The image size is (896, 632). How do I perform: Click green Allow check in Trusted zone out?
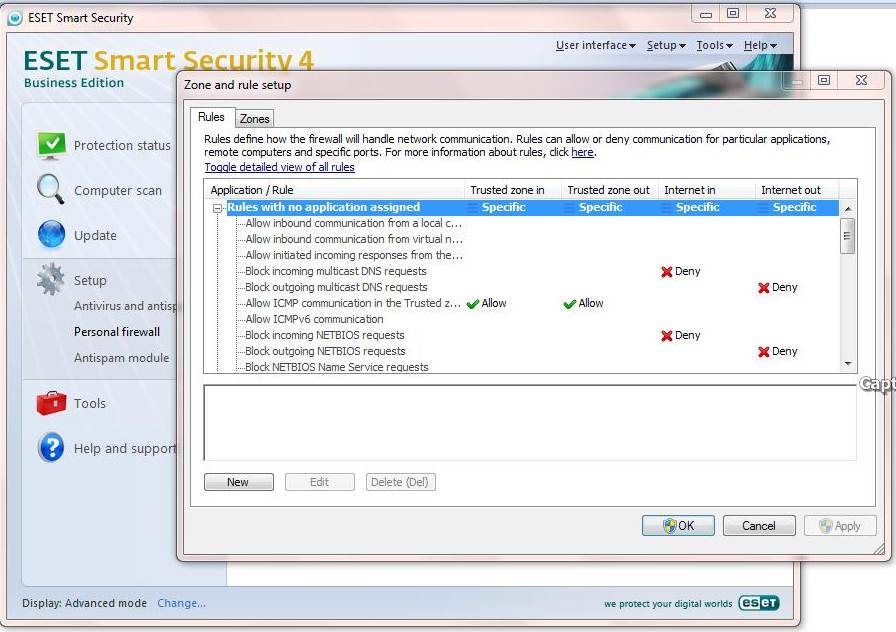pos(570,303)
